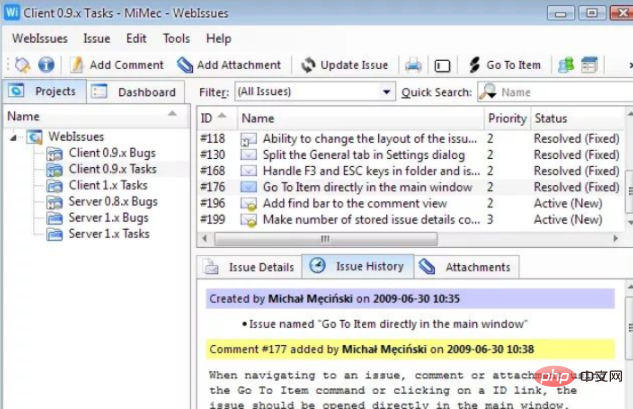The width and height of the screenshot is (633, 409).
Task: Select Client 0.9.x Tasks folder
Action: 113,169
